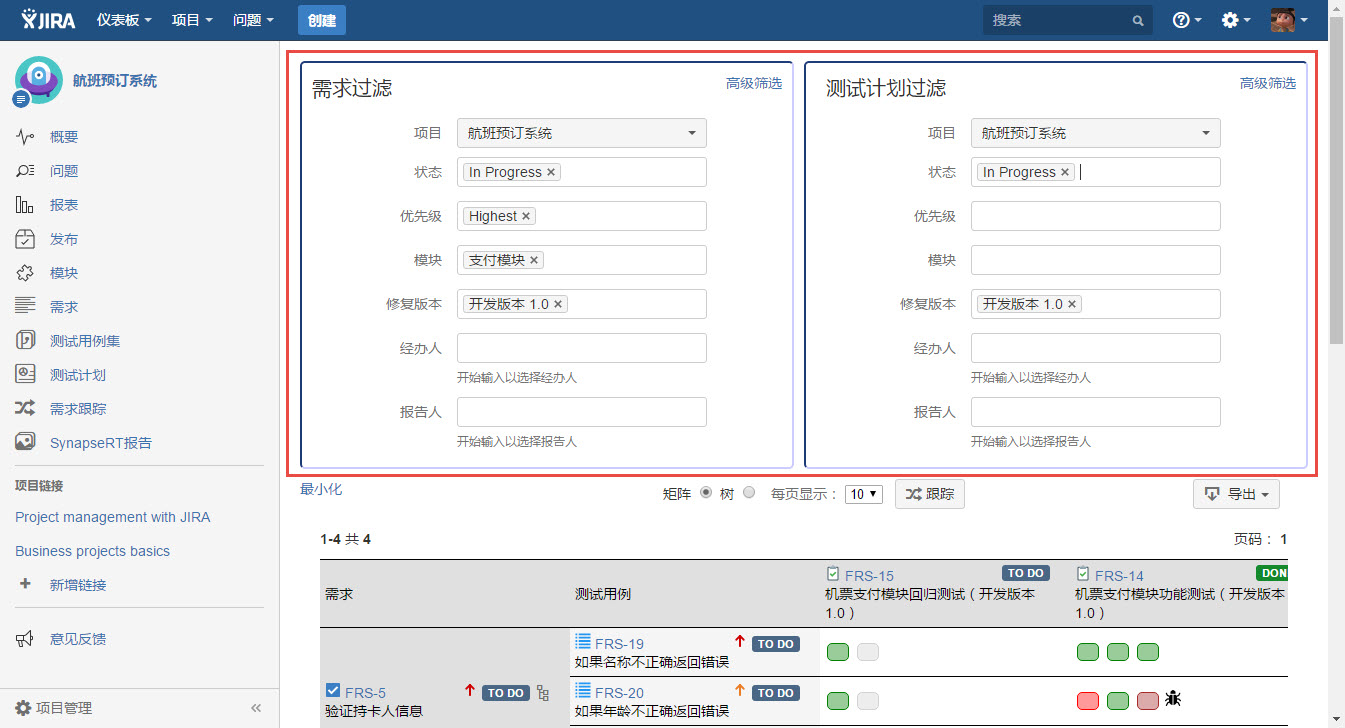
Task: Open the FRS-14 test plan link
Action: click(x=1119, y=576)
